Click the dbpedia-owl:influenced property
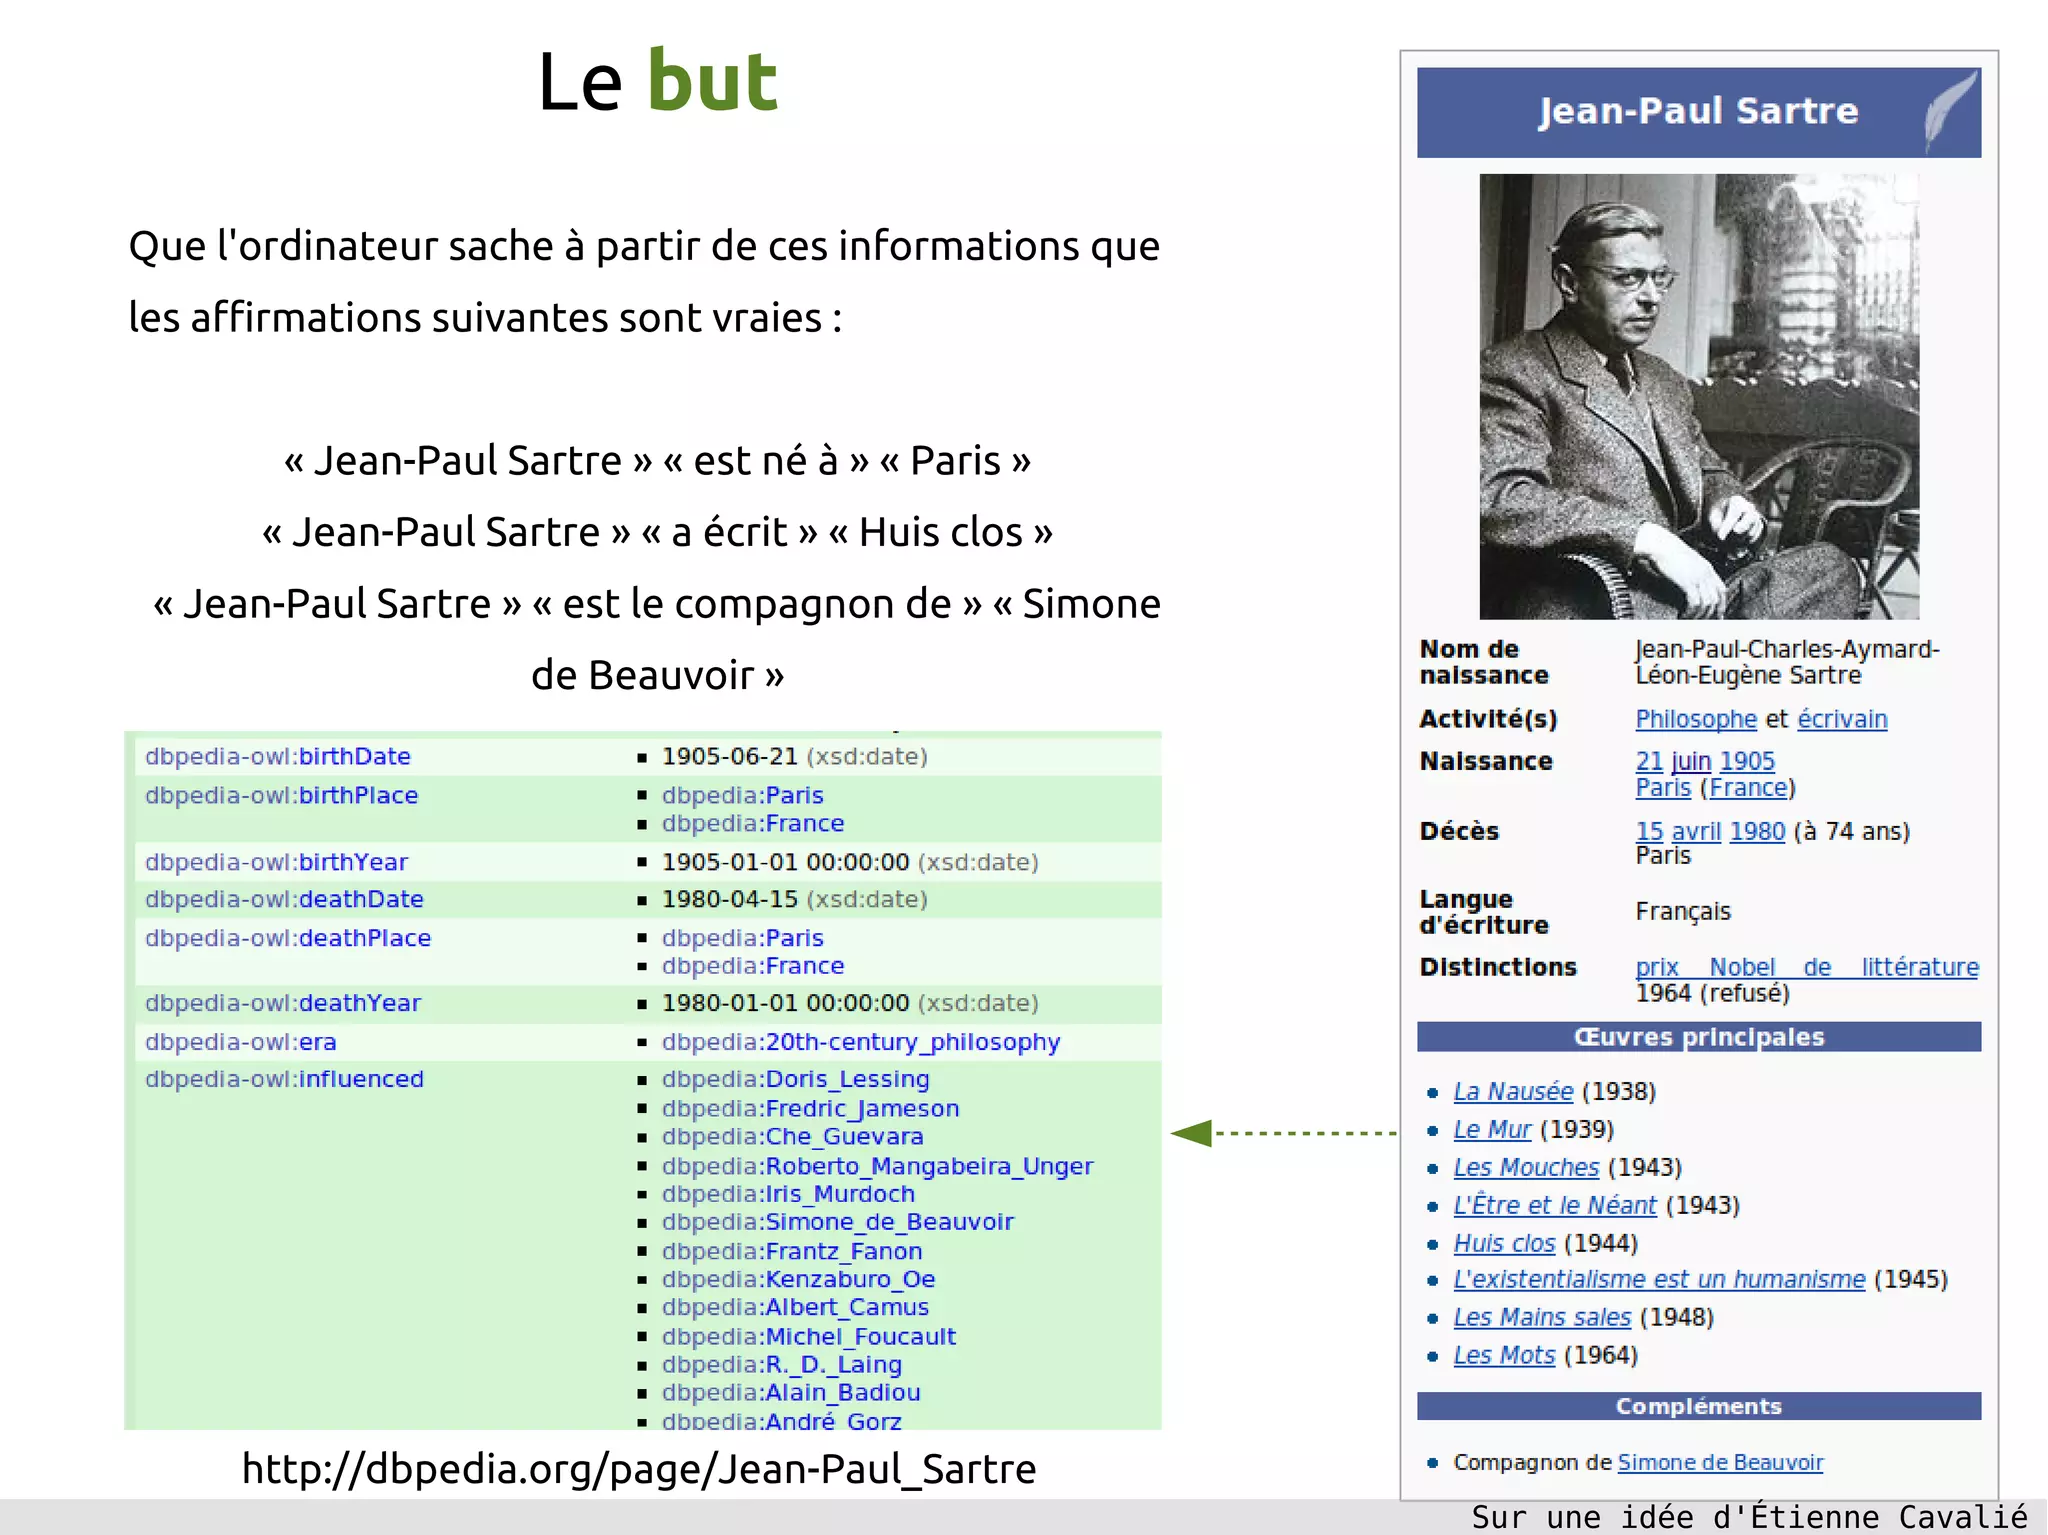Viewport: 2048px width, 1535px height. coord(284,1079)
